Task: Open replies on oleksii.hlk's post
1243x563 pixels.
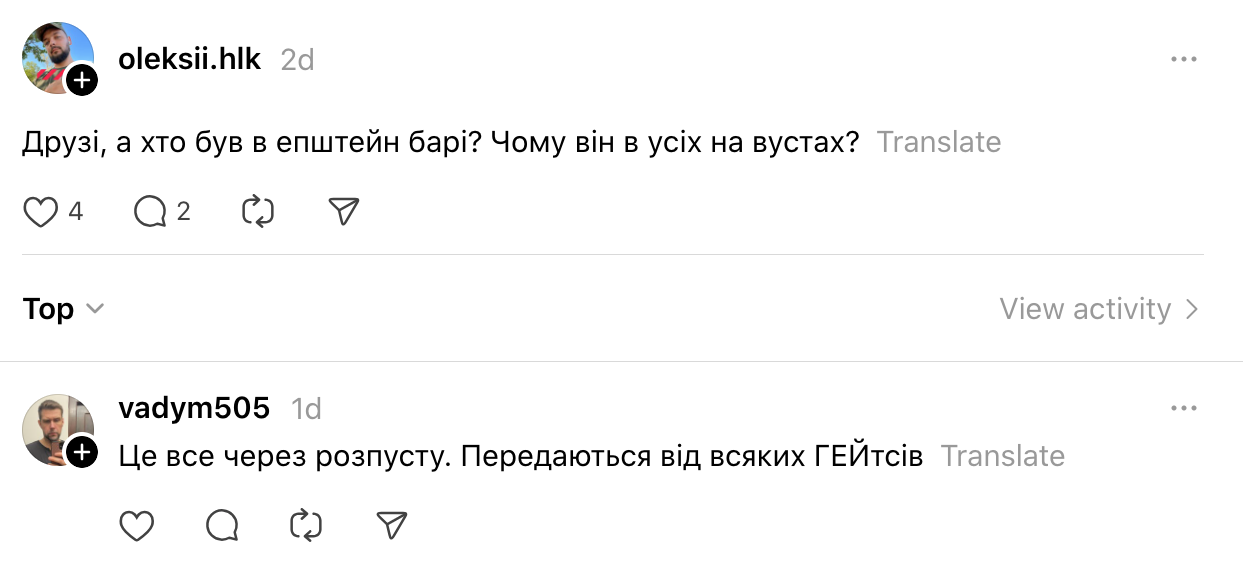Action: (x=150, y=212)
